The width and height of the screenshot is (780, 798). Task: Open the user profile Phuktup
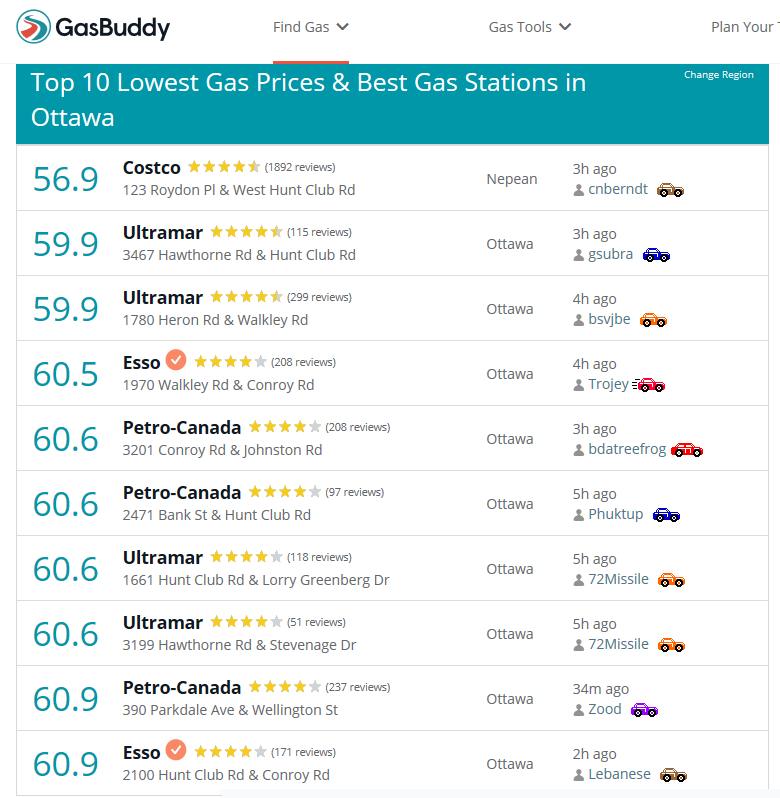[616, 514]
